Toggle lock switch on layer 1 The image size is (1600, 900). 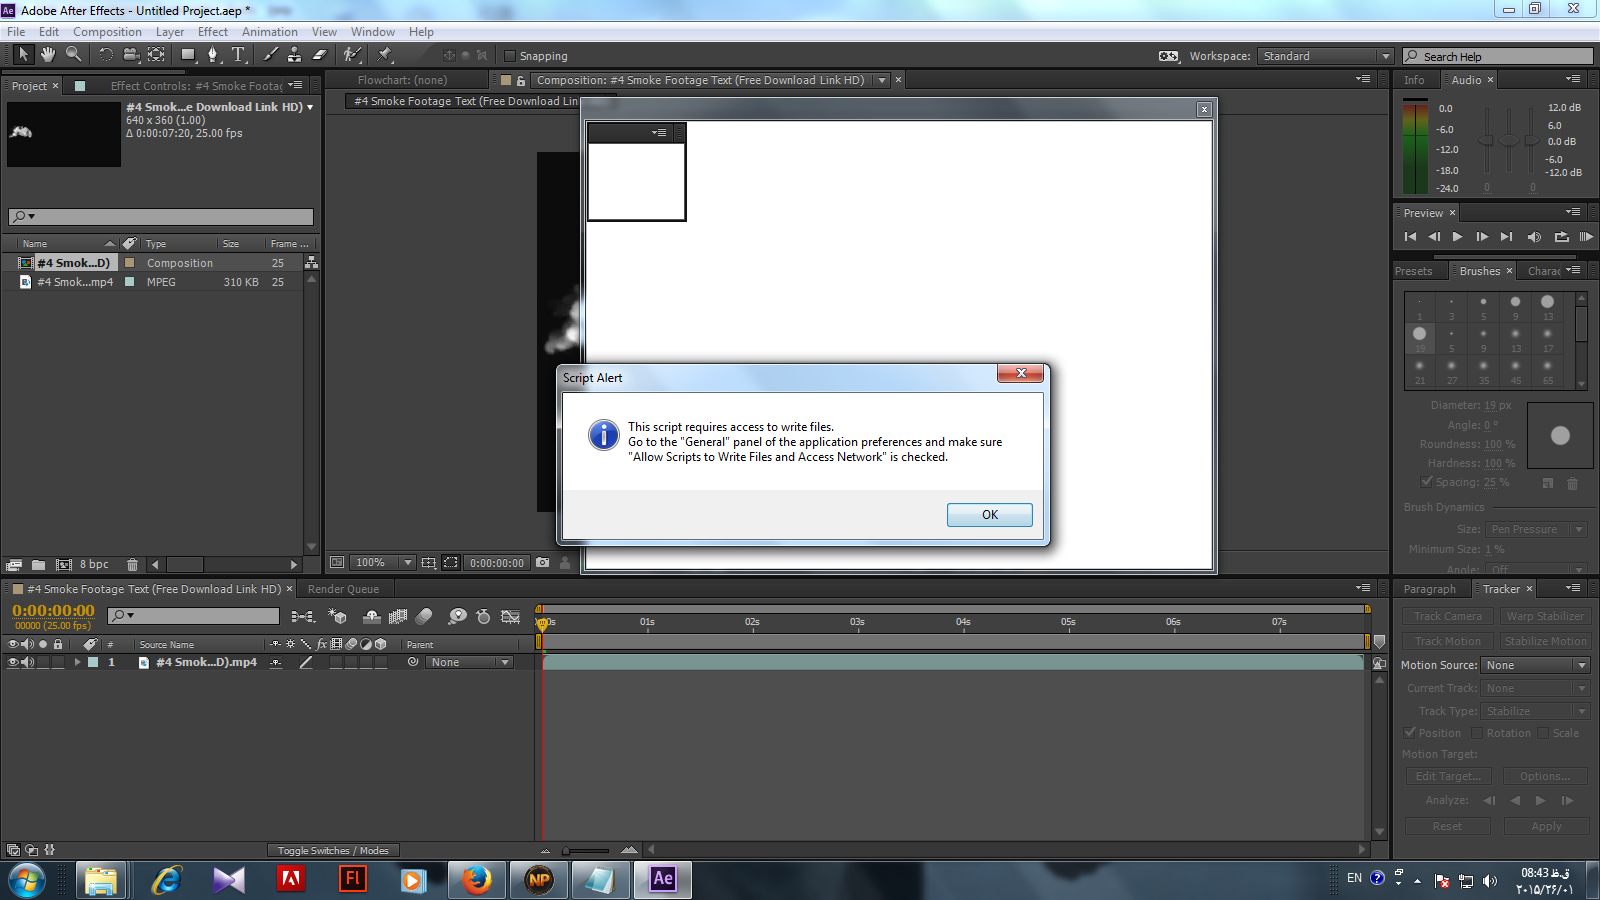point(58,662)
